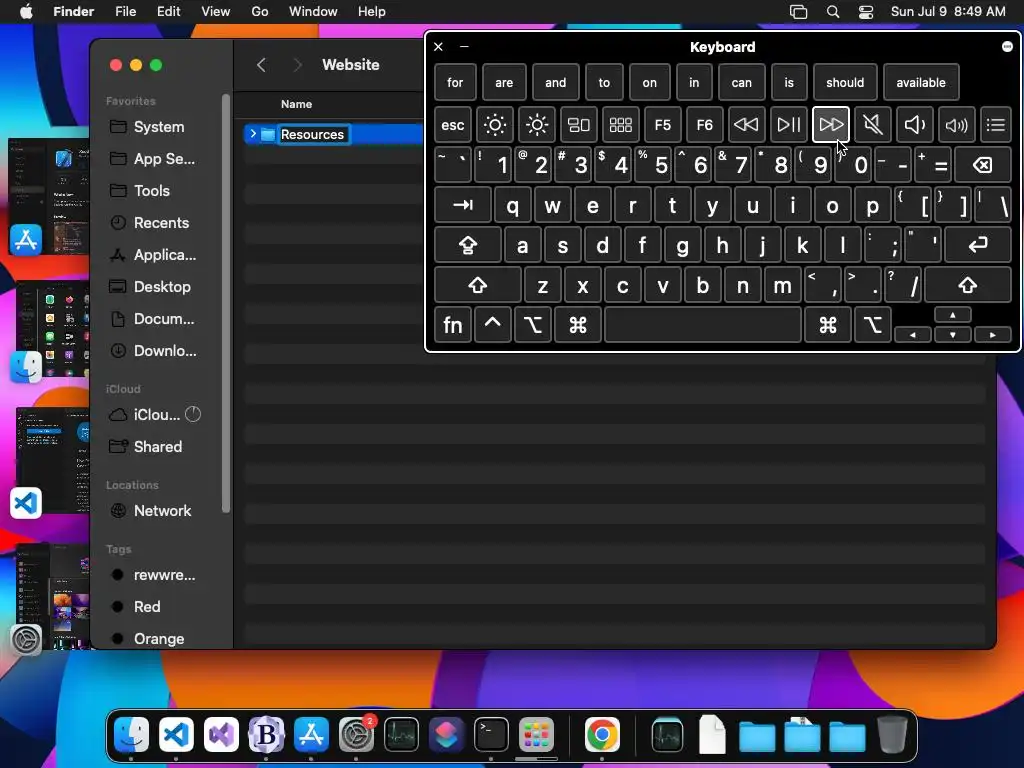Select Recents in the sidebar

click(161, 223)
